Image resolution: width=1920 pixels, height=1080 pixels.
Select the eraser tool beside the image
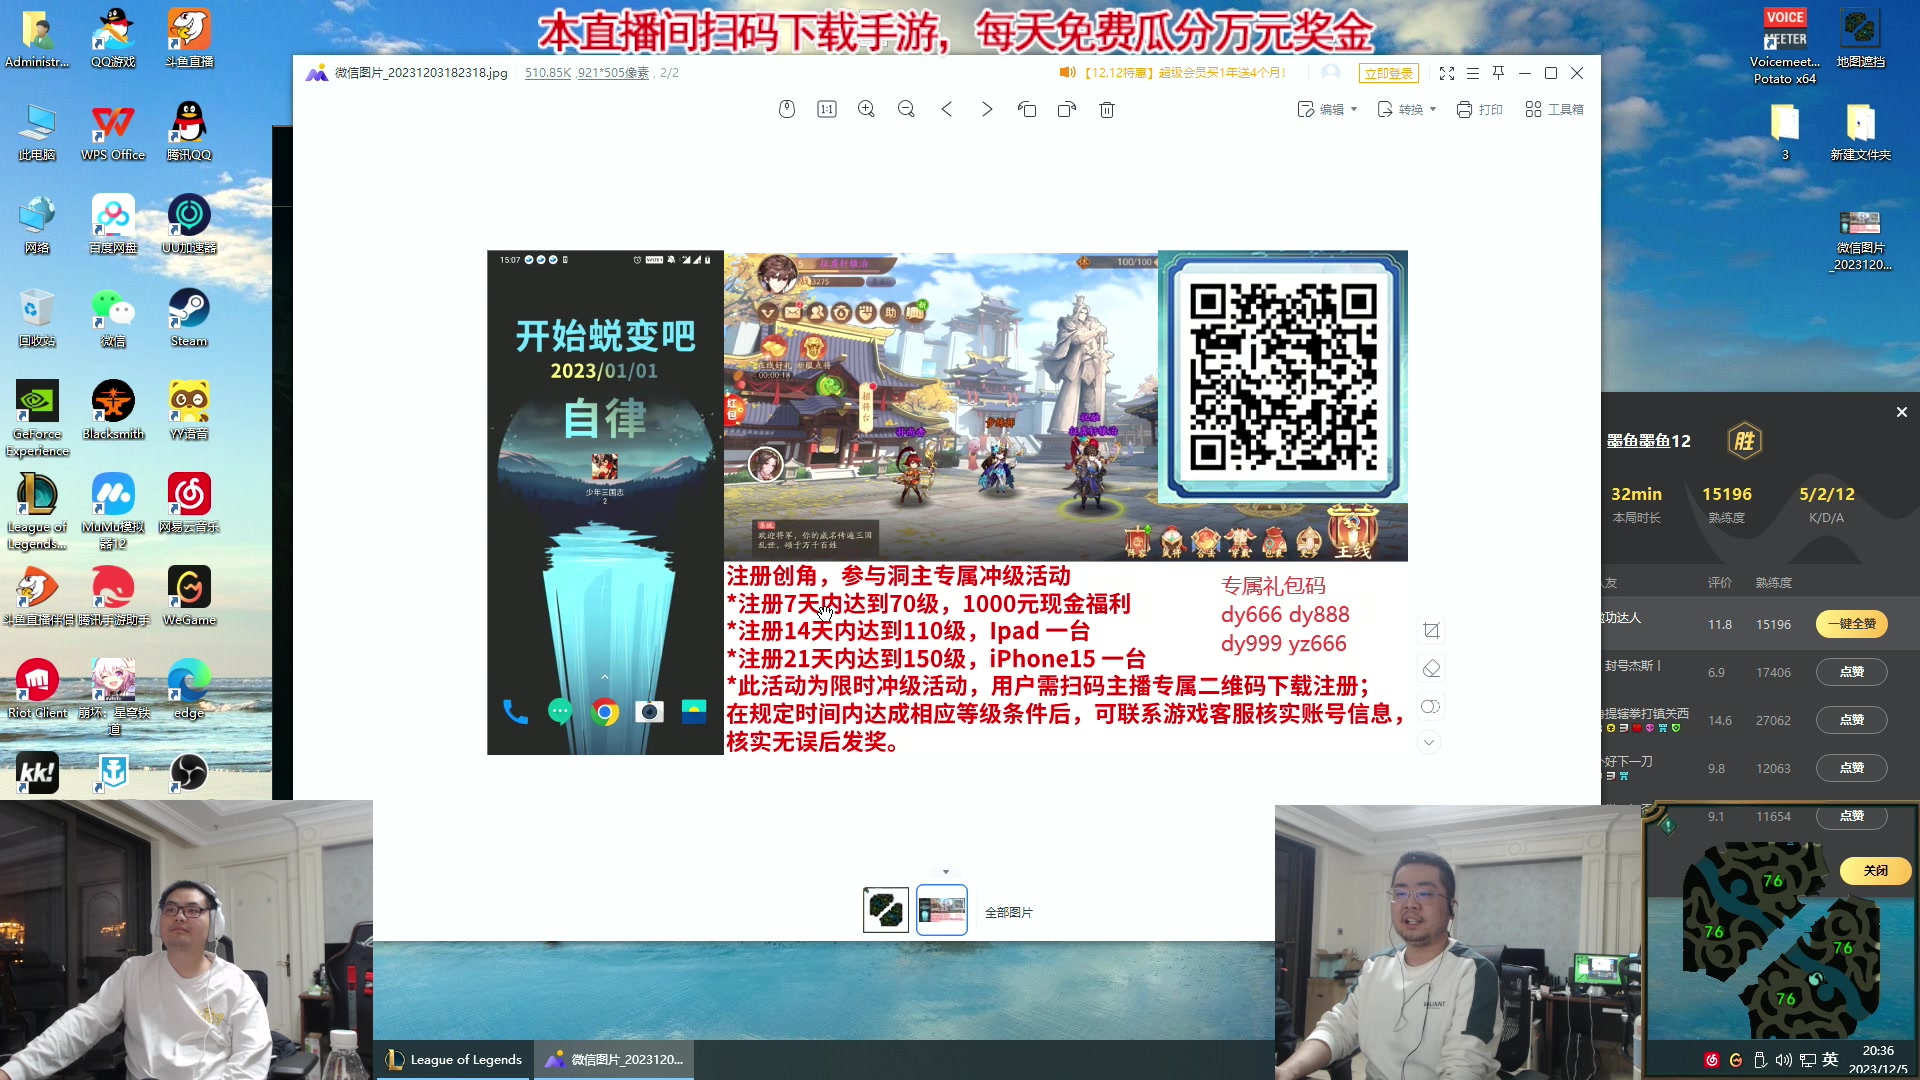[1431, 668]
